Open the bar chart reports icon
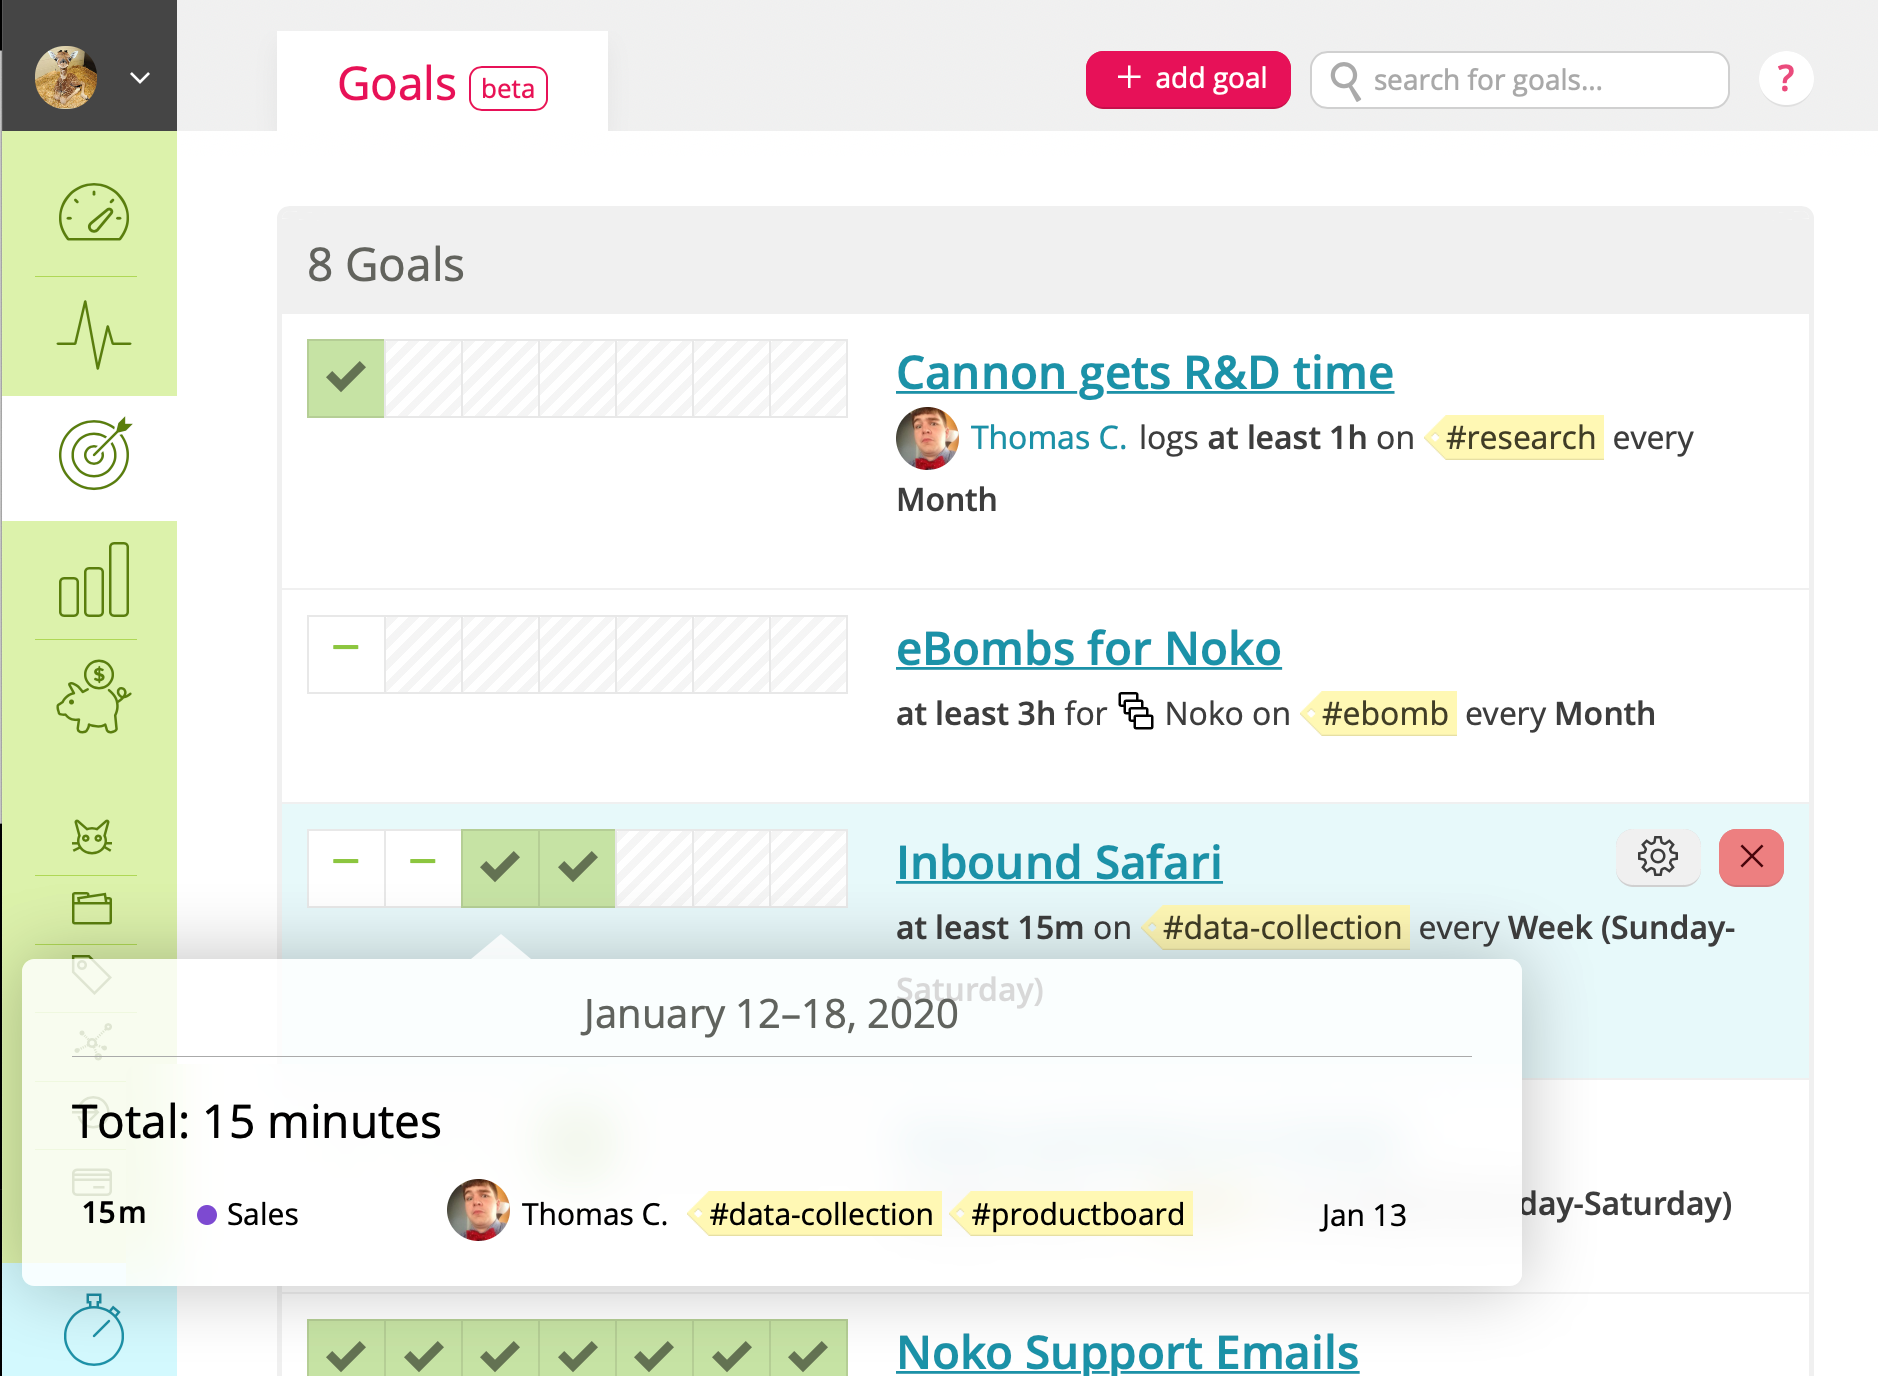Viewport: 1878px width, 1376px height. coord(93,580)
